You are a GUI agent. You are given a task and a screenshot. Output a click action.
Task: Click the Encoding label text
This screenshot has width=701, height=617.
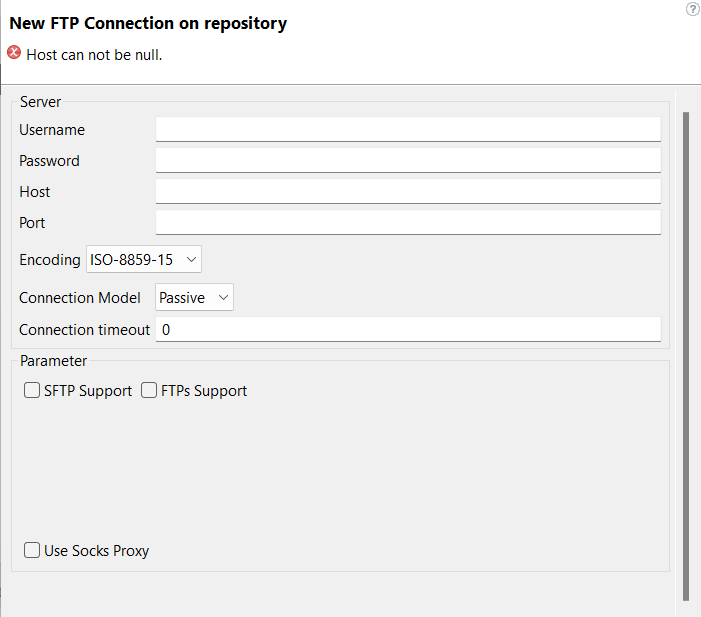pos(49,260)
